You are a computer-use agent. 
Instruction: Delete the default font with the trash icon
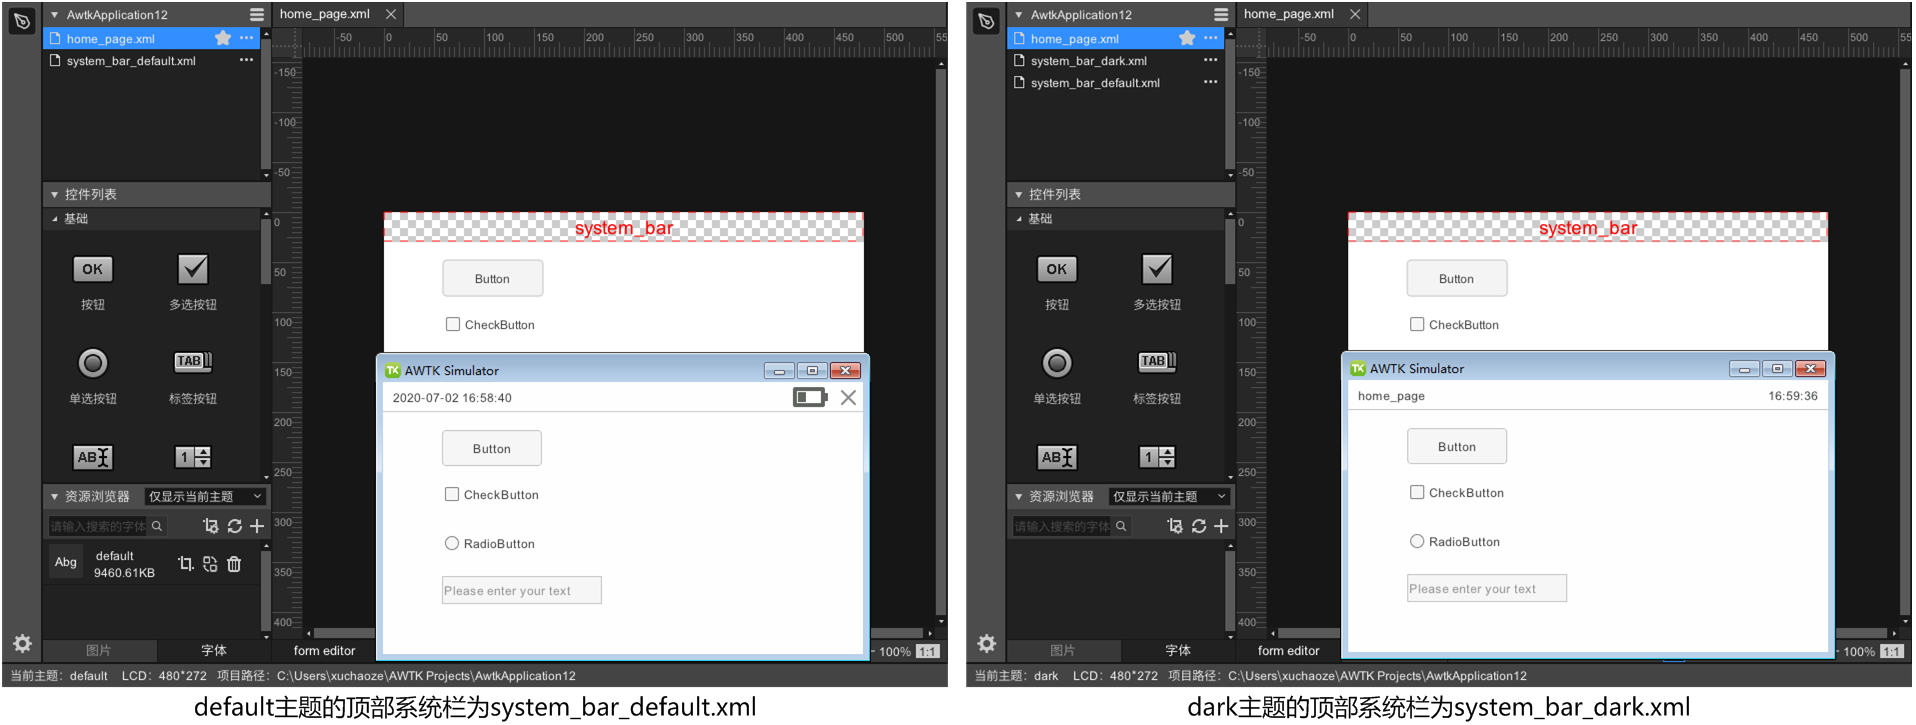click(234, 564)
